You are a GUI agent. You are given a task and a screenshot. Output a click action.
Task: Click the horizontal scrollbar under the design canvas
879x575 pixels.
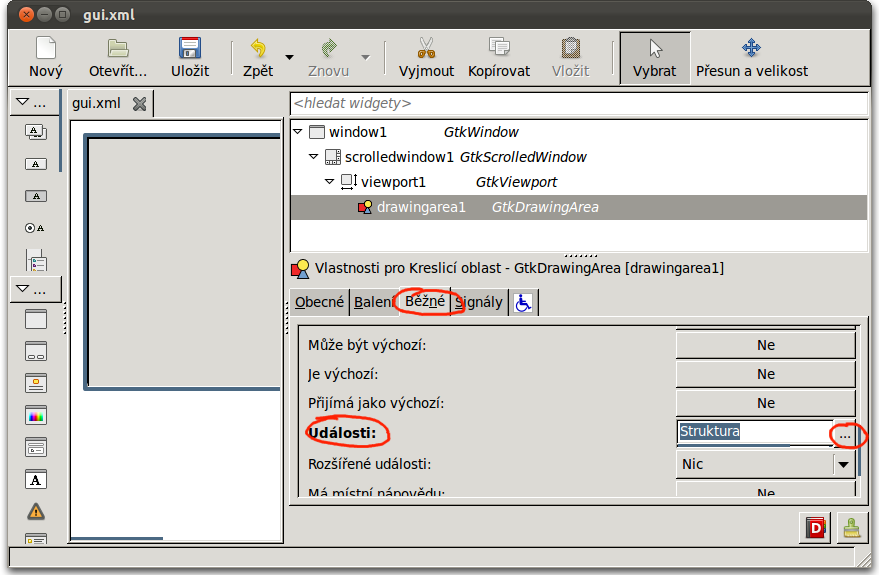[117, 539]
